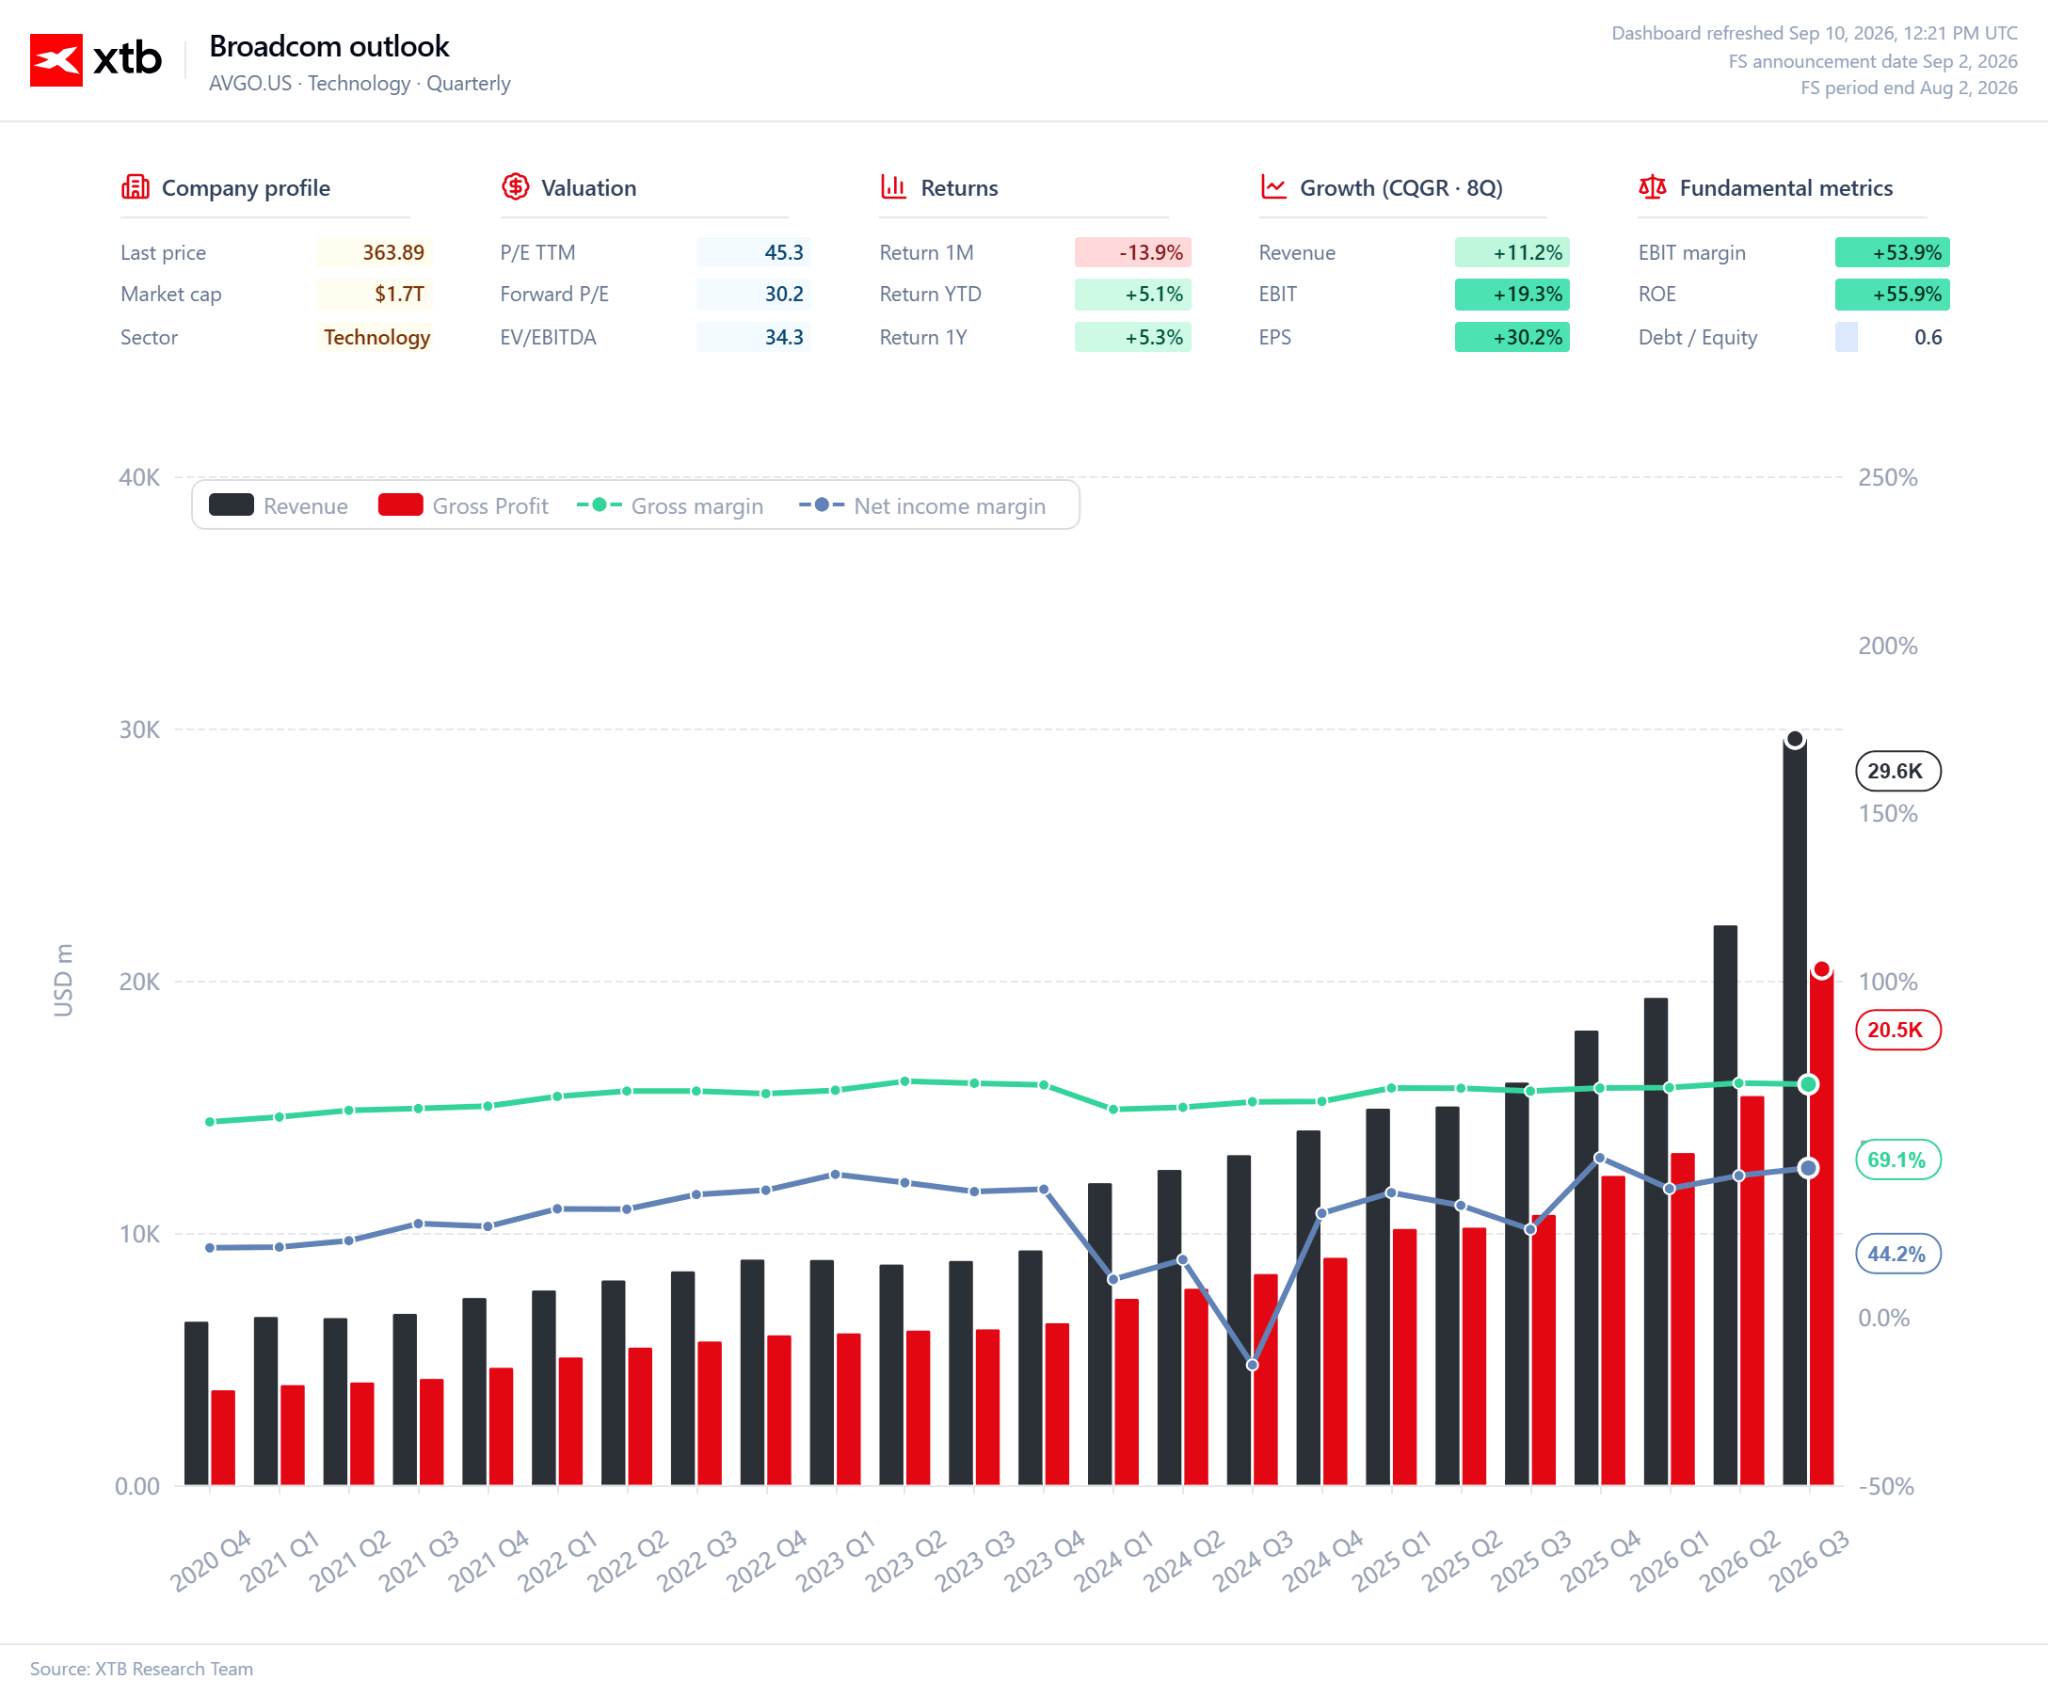Click the Growth line chart icon
2048x1688 pixels.
tap(1273, 187)
